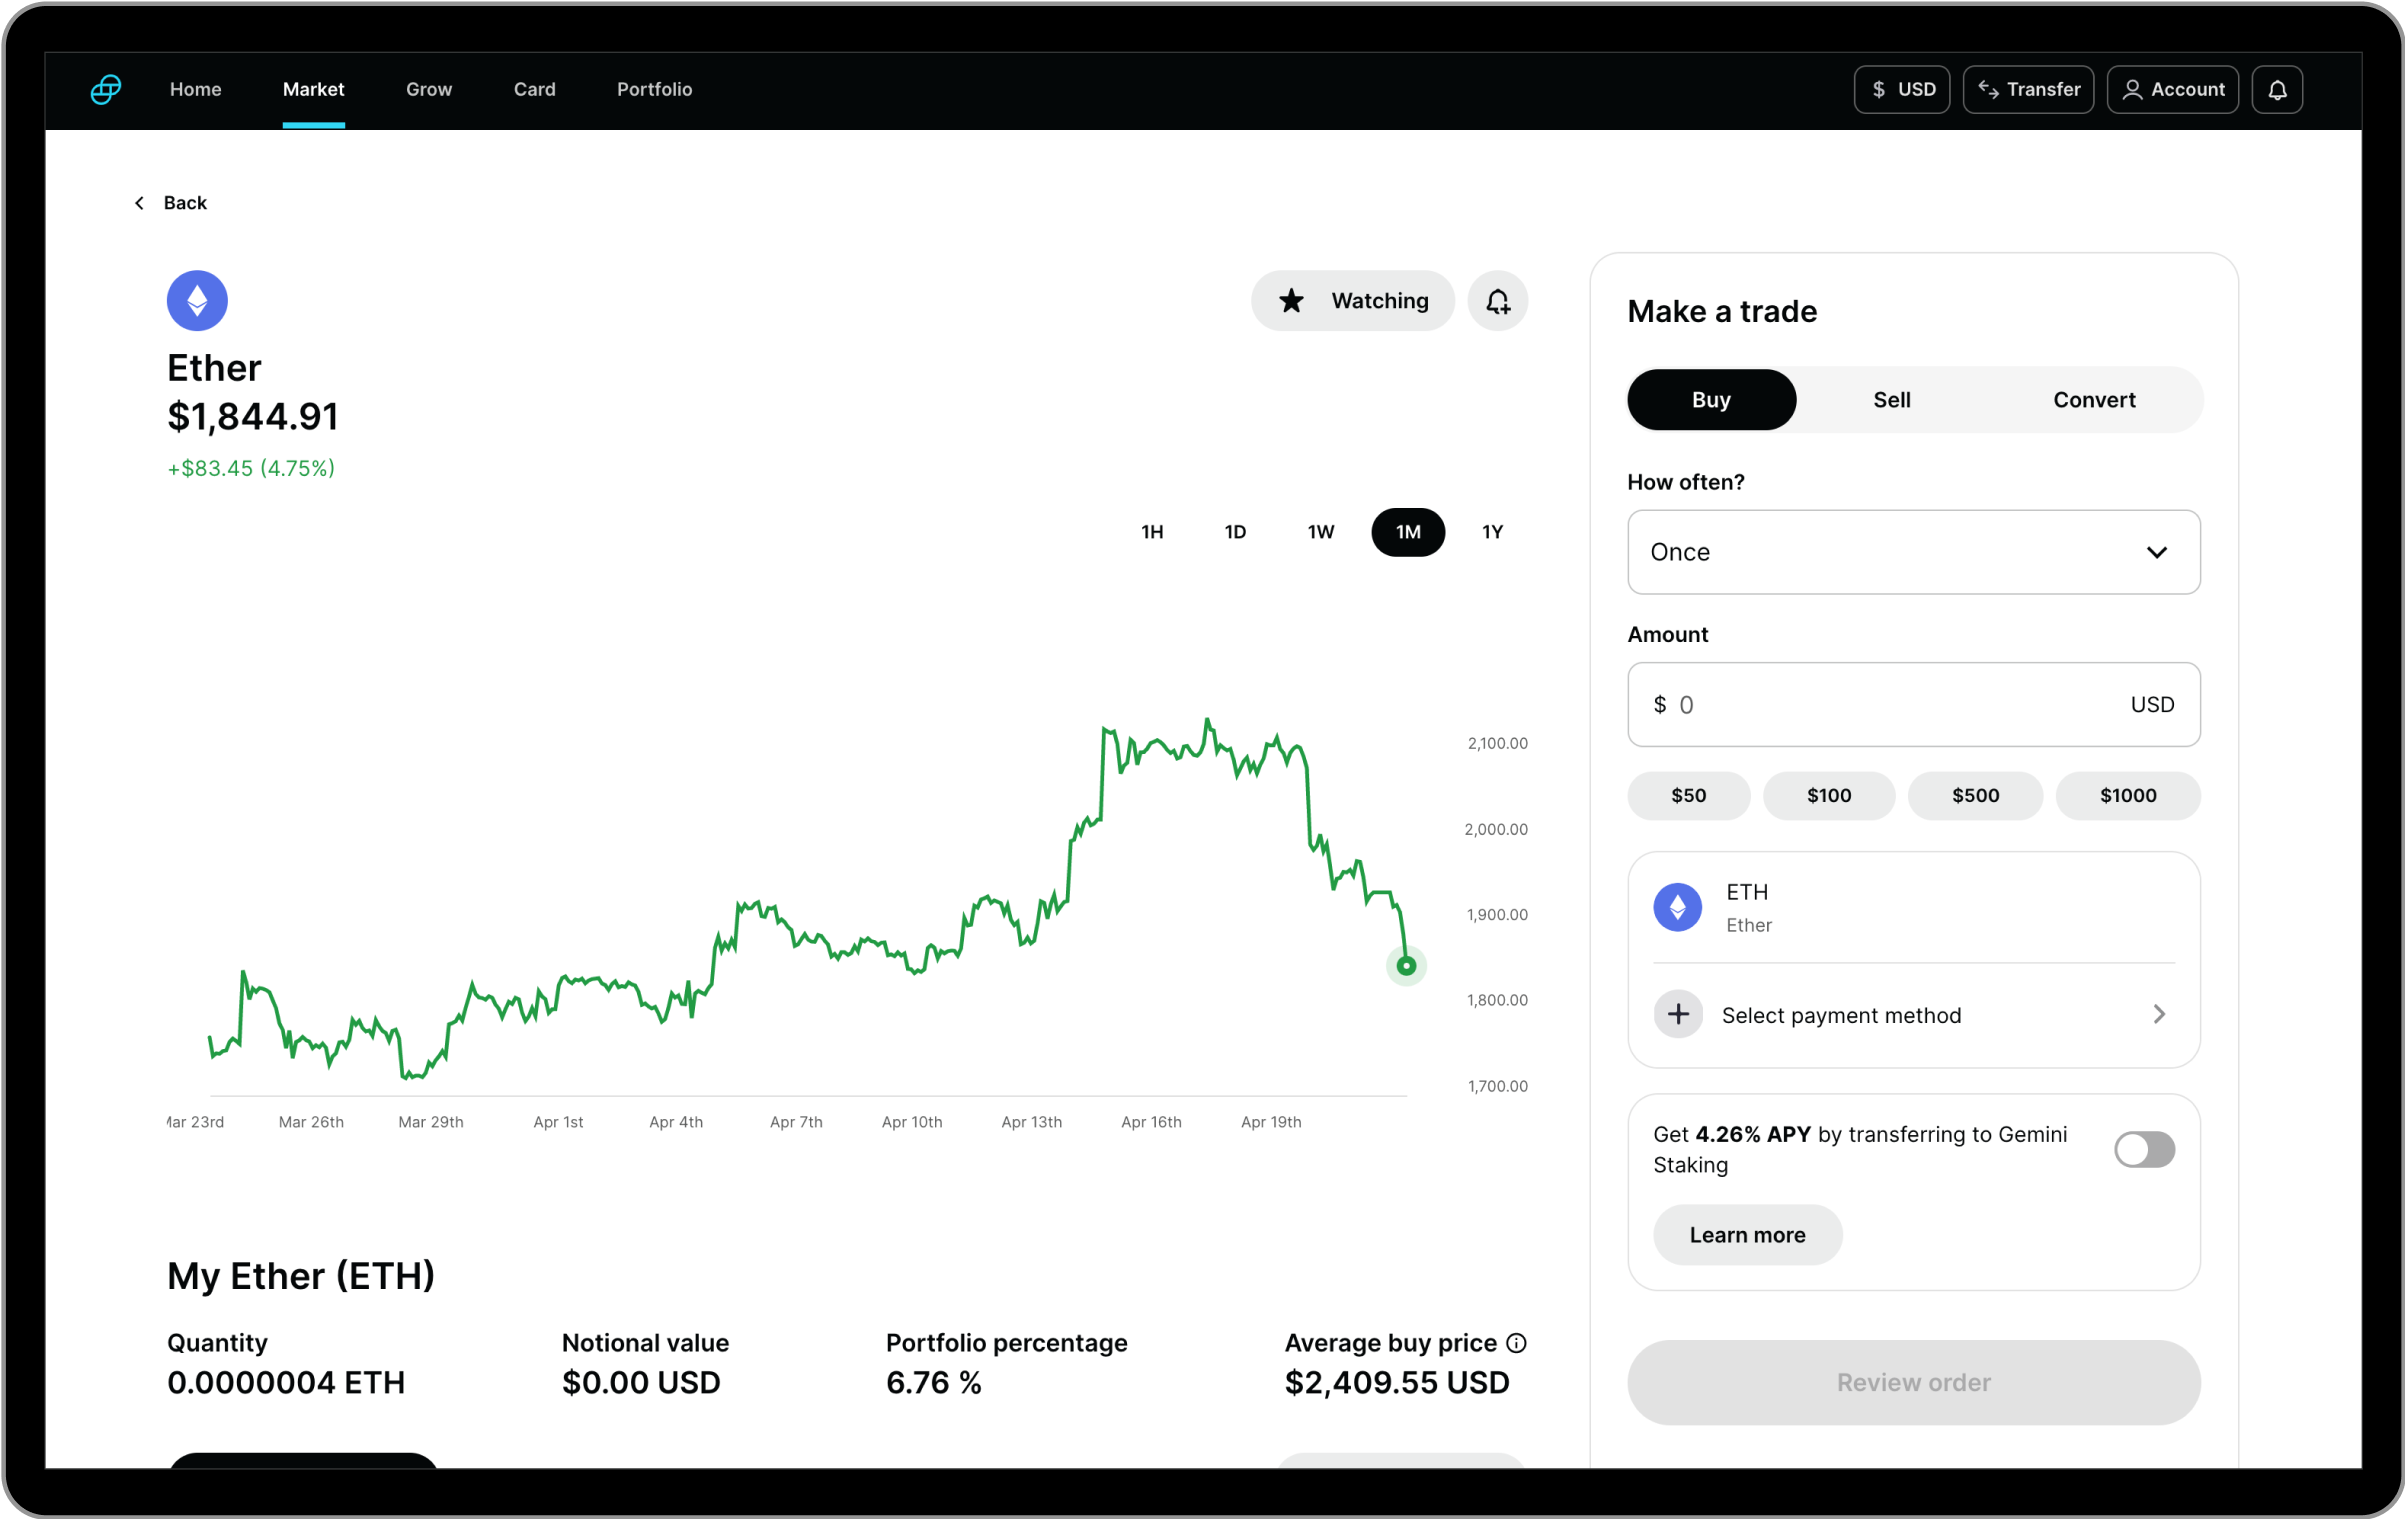Click the Learn more button for staking
2405x1519 pixels.
(1746, 1234)
